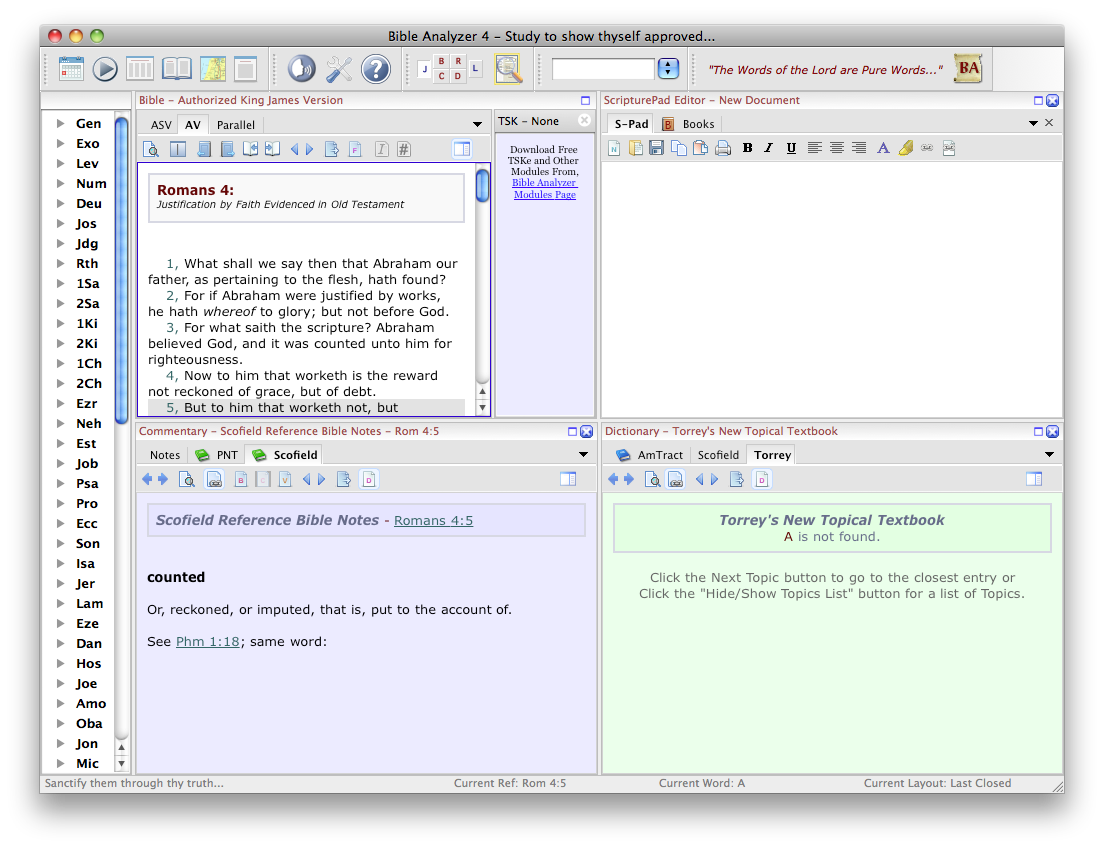Click the play button in main toolbar
Viewport: 1104px width, 848px height.
[105, 69]
